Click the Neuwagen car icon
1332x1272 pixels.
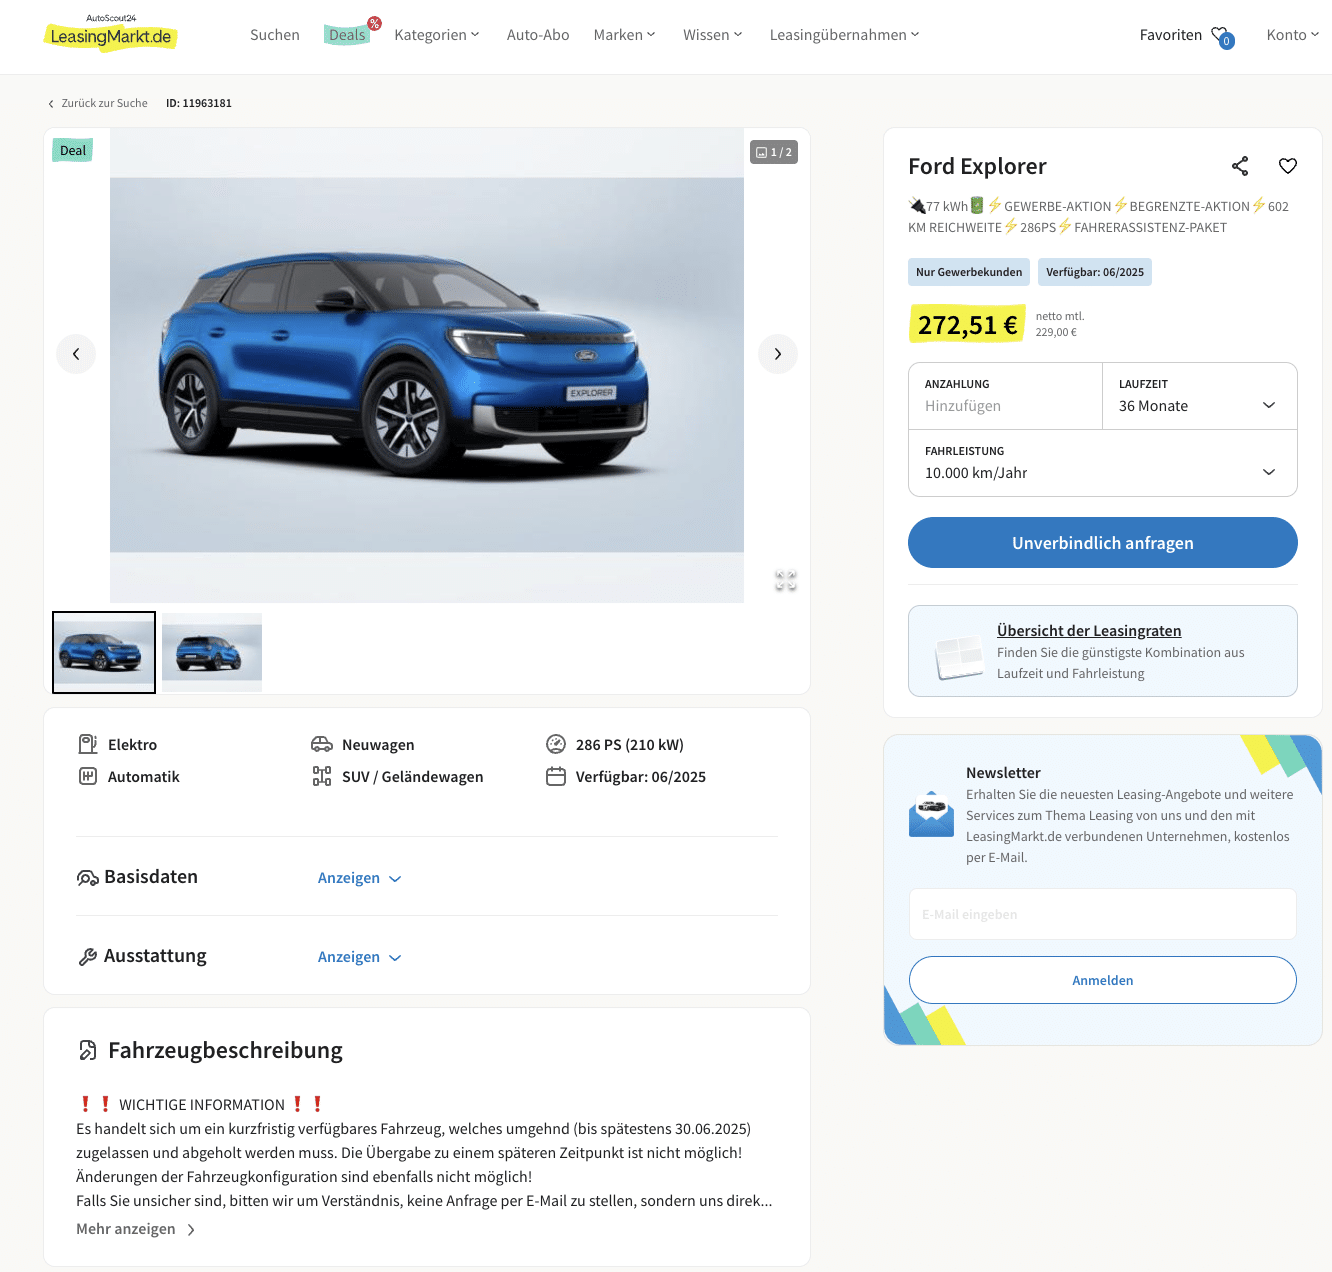point(322,744)
